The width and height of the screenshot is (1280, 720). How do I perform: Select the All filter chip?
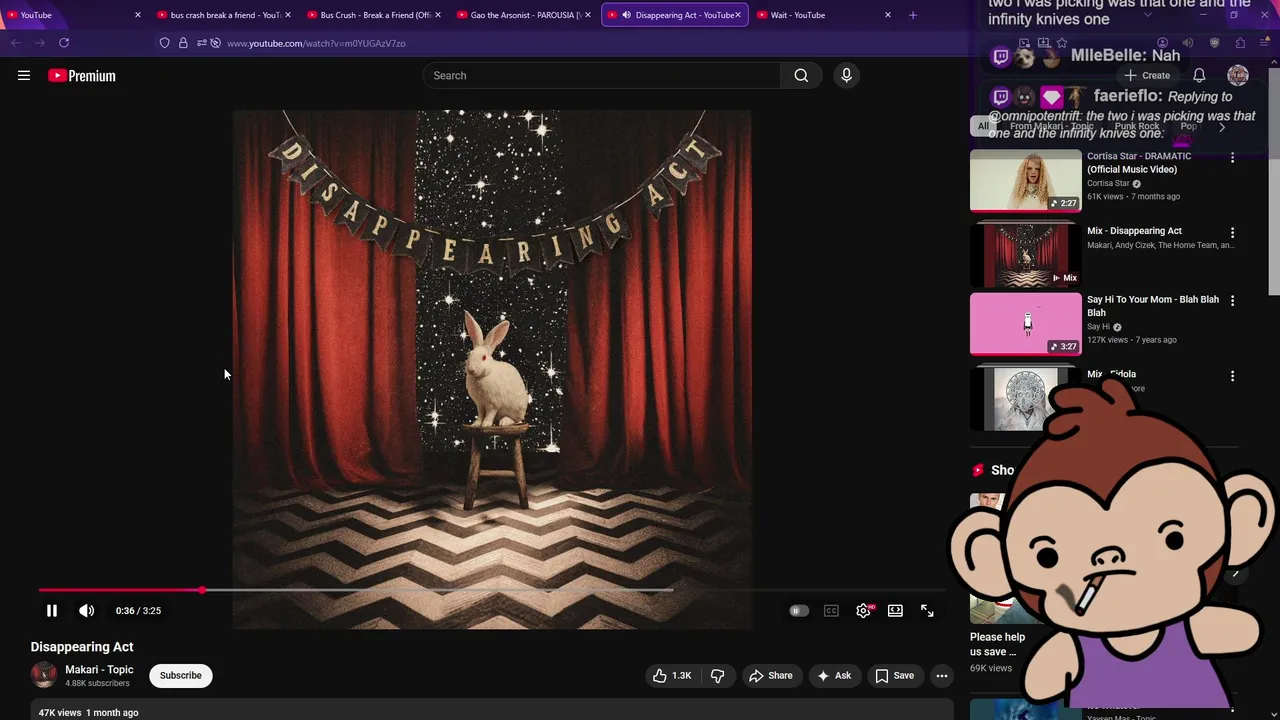pos(983,126)
